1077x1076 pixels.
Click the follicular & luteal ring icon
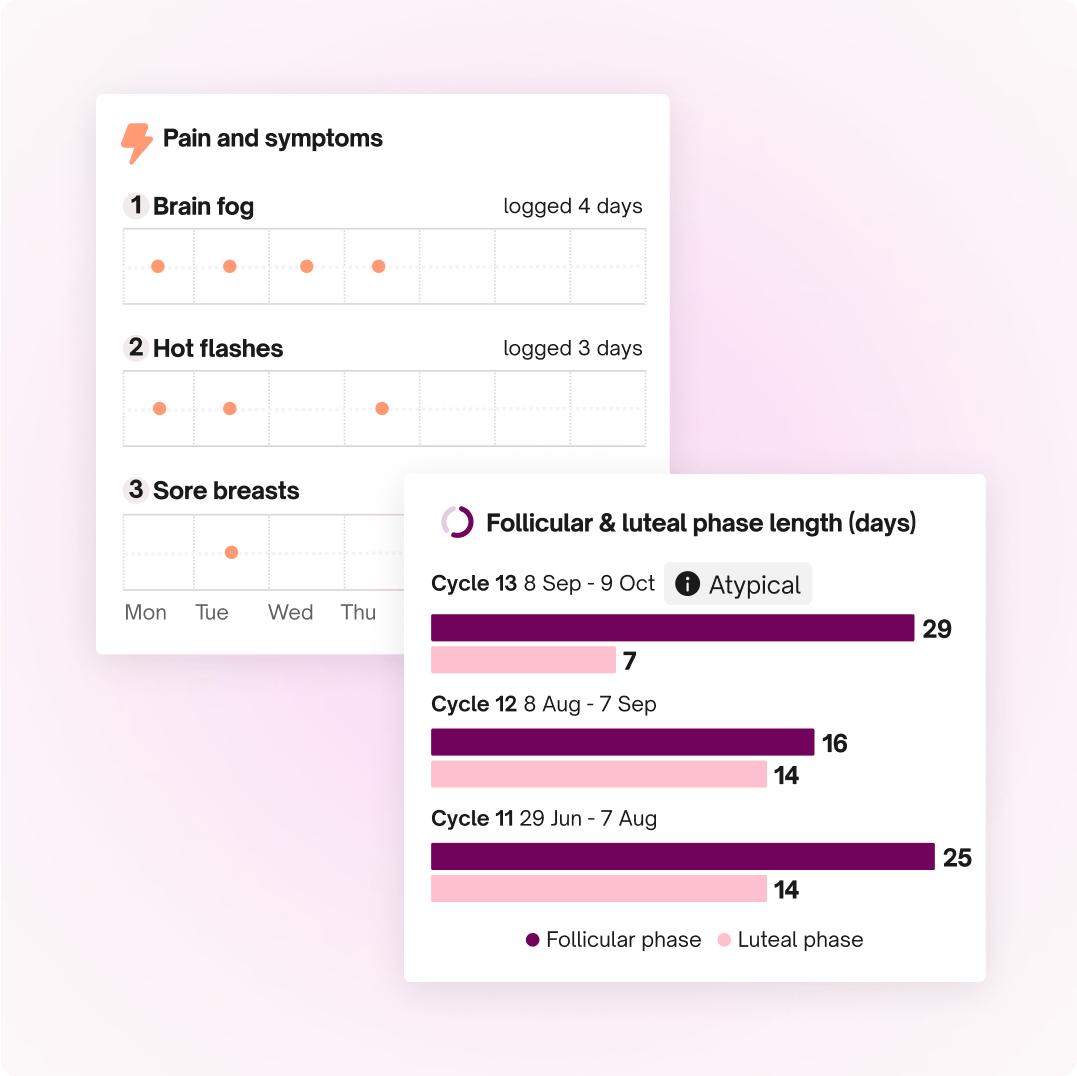[457, 522]
